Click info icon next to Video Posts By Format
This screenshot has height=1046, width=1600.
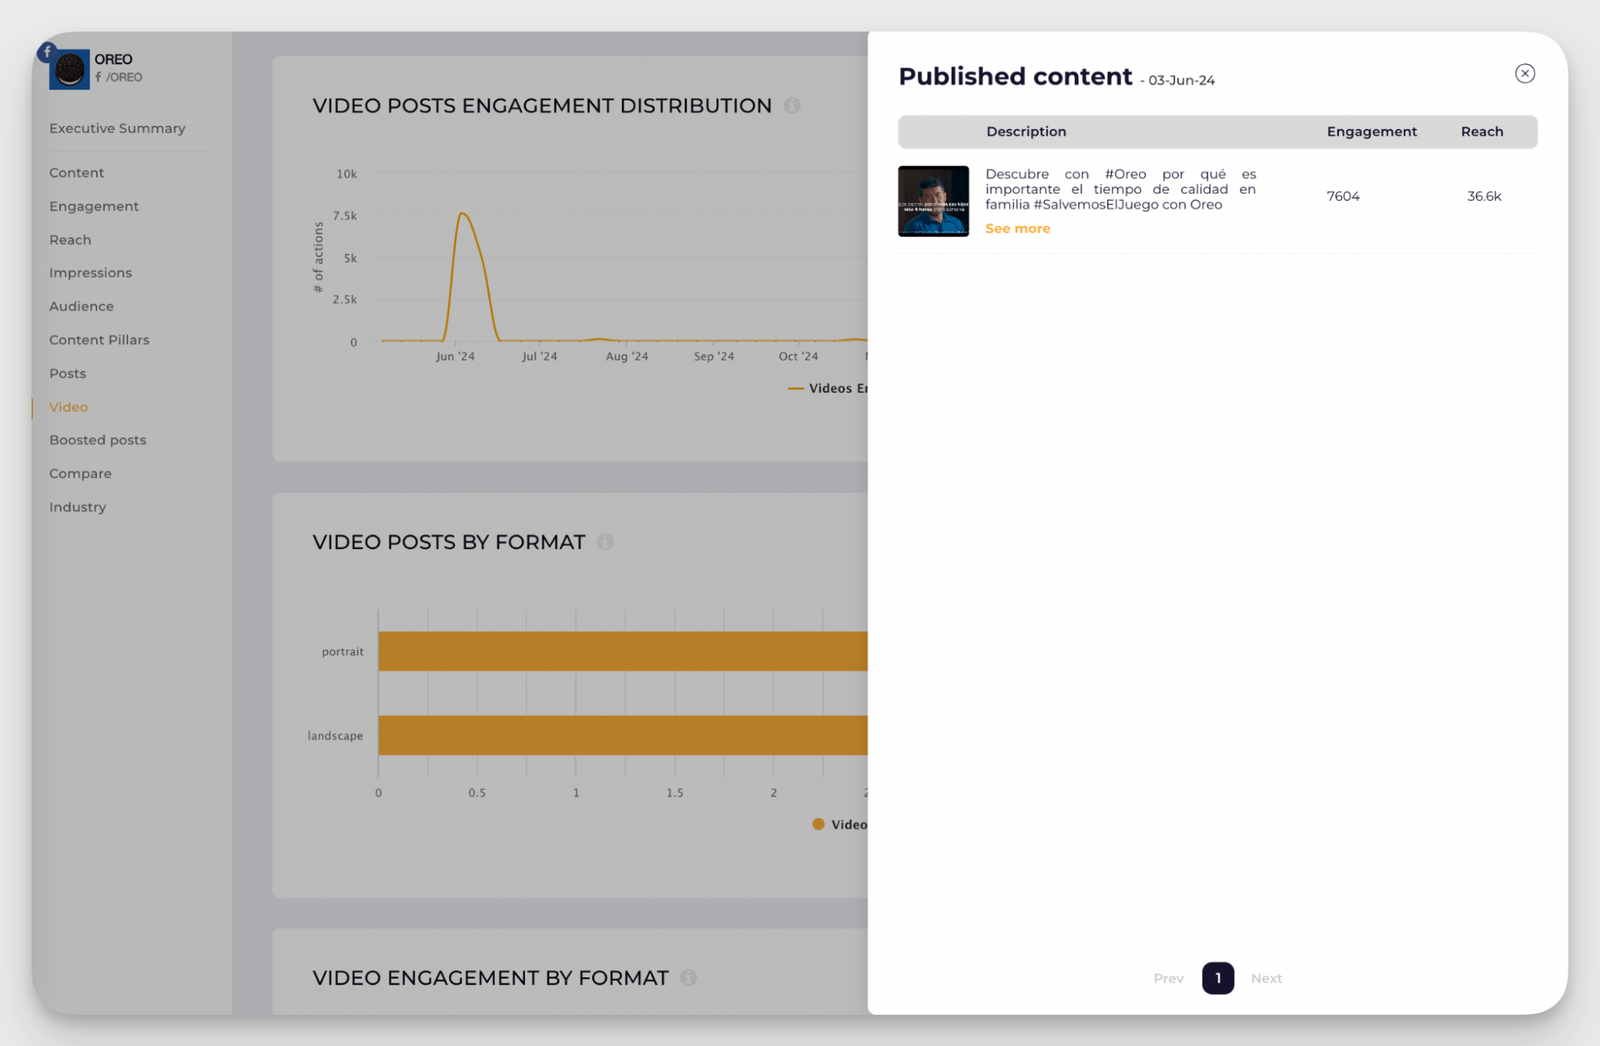pos(605,542)
